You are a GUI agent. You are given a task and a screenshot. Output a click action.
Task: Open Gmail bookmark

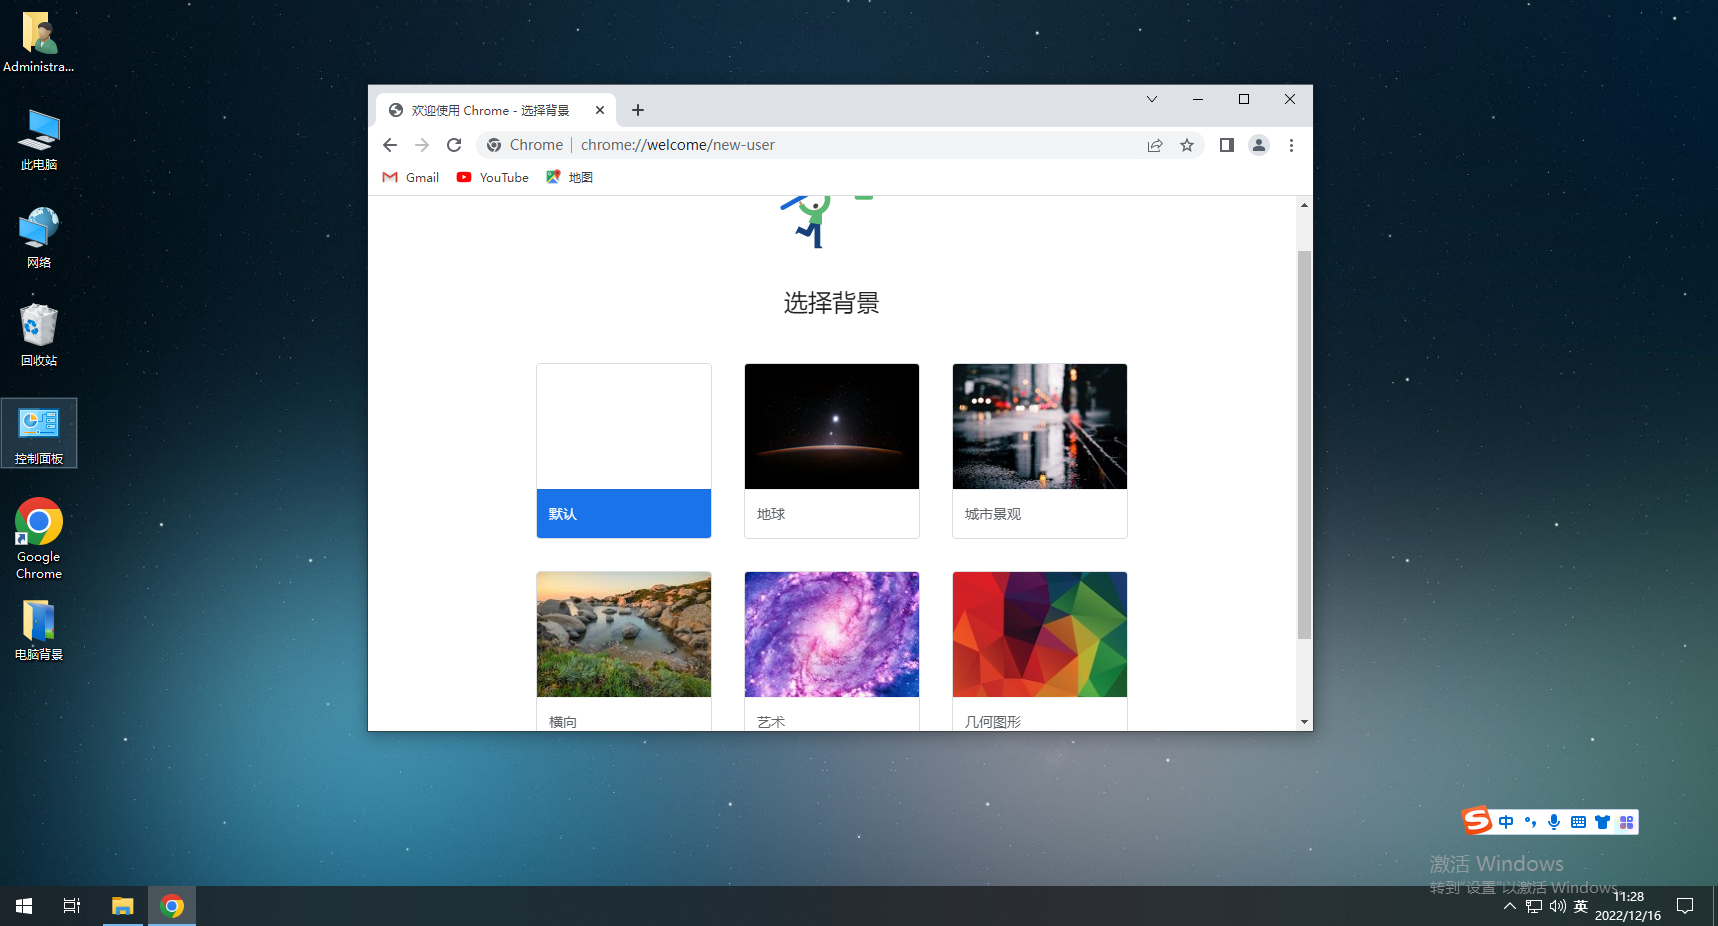point(411,177)
